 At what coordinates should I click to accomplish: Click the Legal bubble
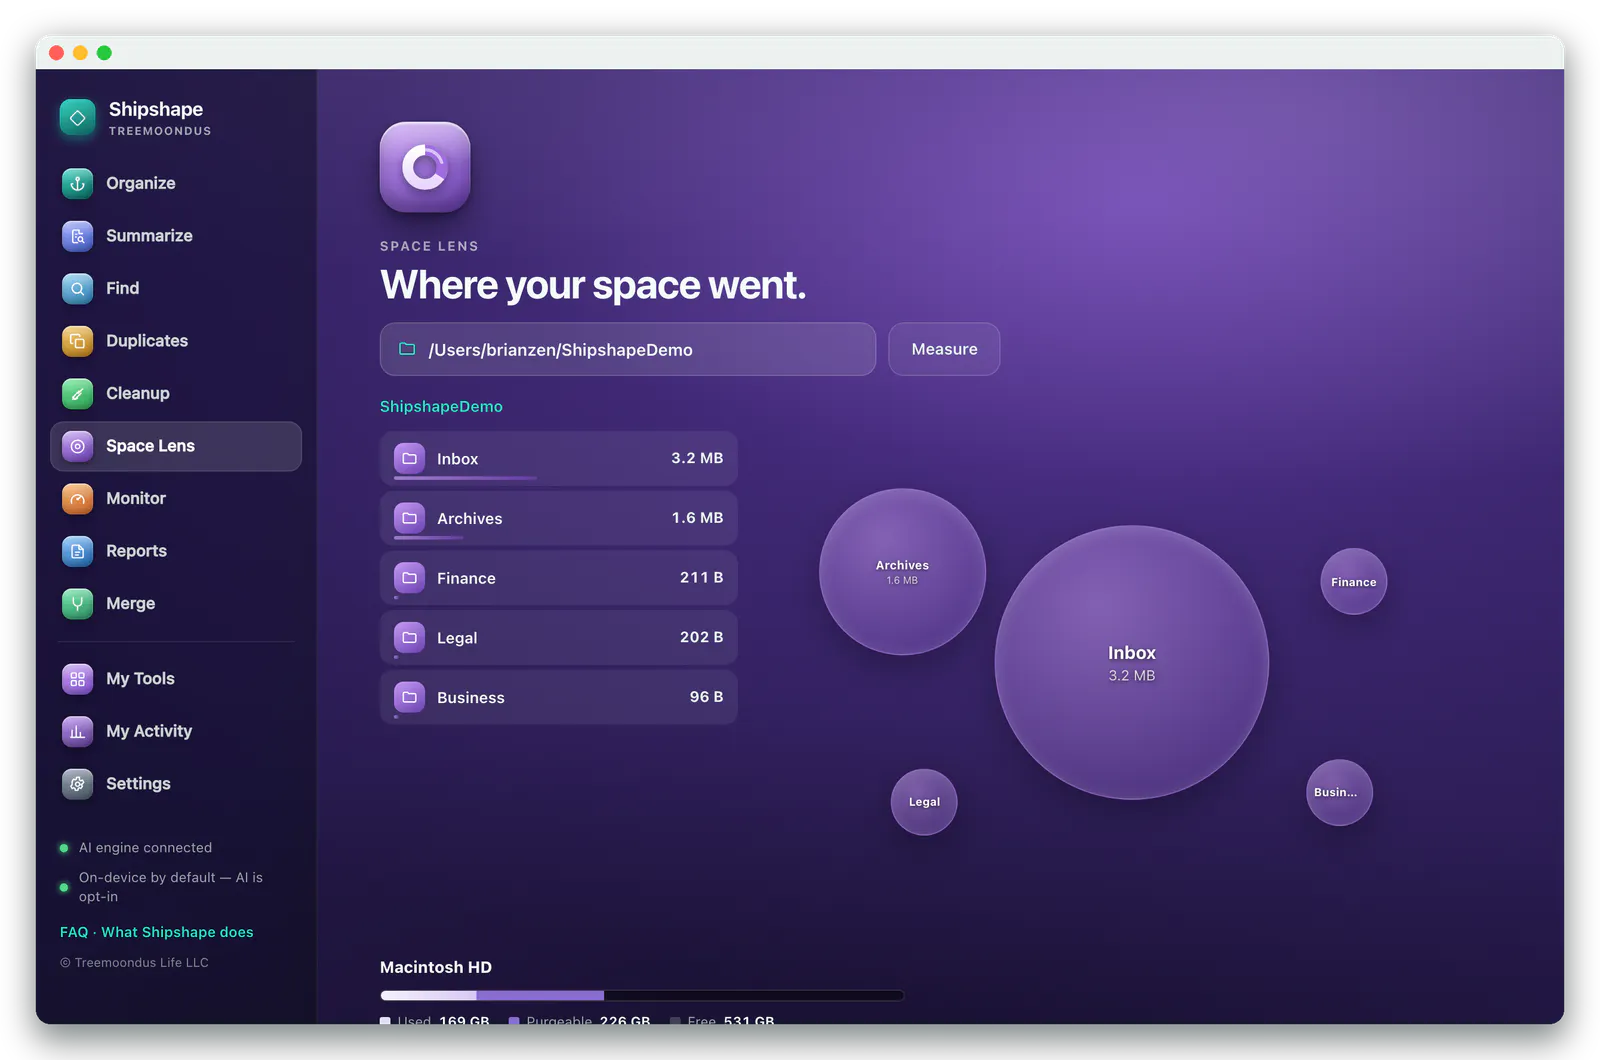click(x=924, y=802)
